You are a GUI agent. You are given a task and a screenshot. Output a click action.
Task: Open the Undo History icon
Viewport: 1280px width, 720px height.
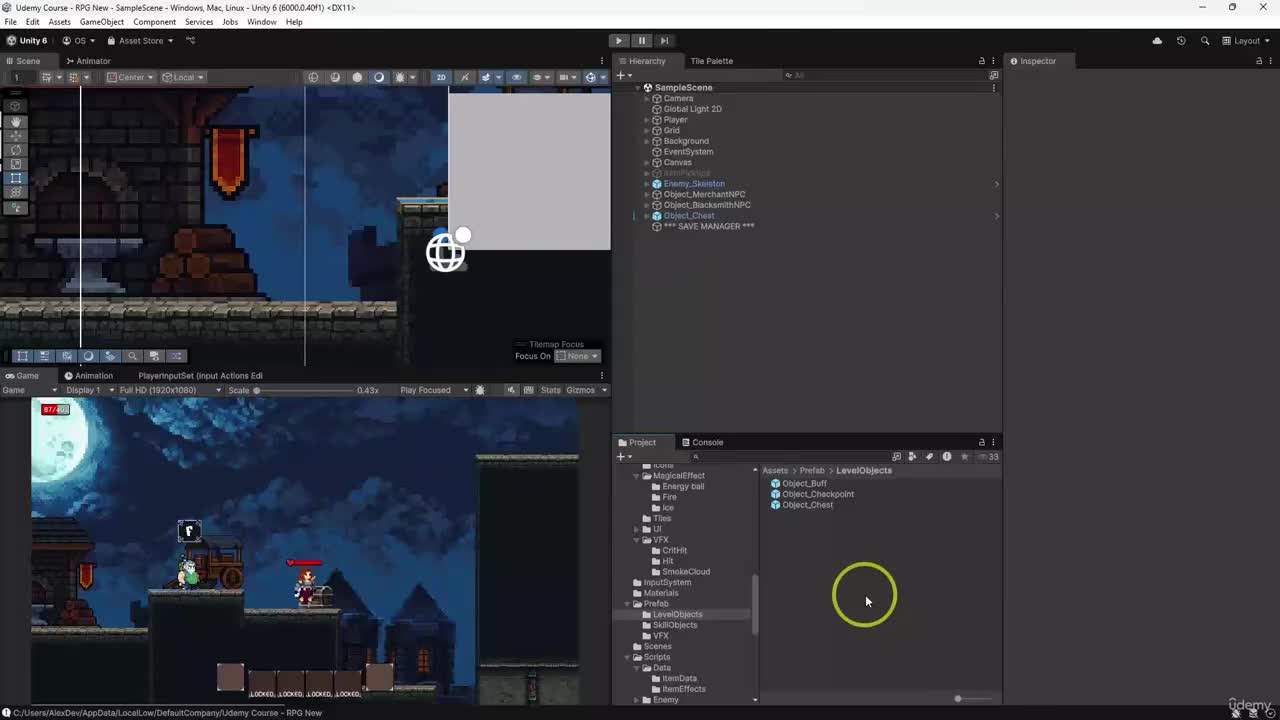(x=1181, y=41)
